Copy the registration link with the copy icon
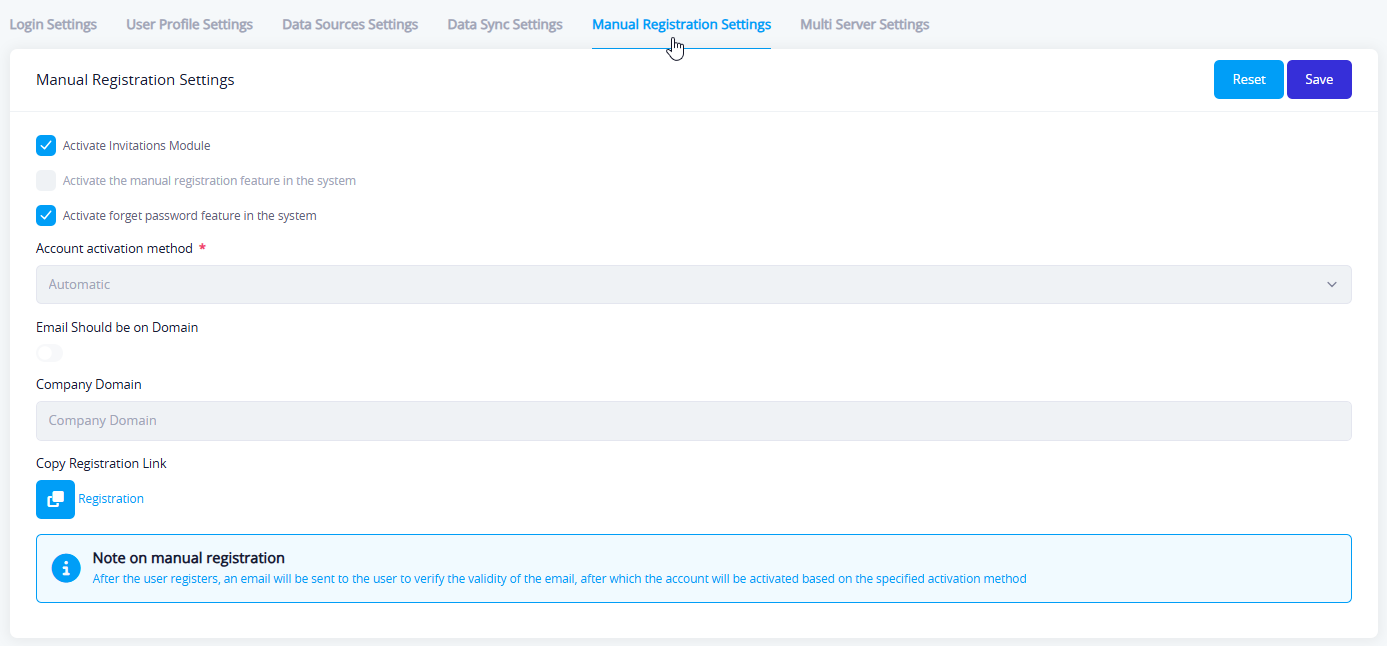Image resolution: width=1387 pixels, height=646 pixels. 55,499
